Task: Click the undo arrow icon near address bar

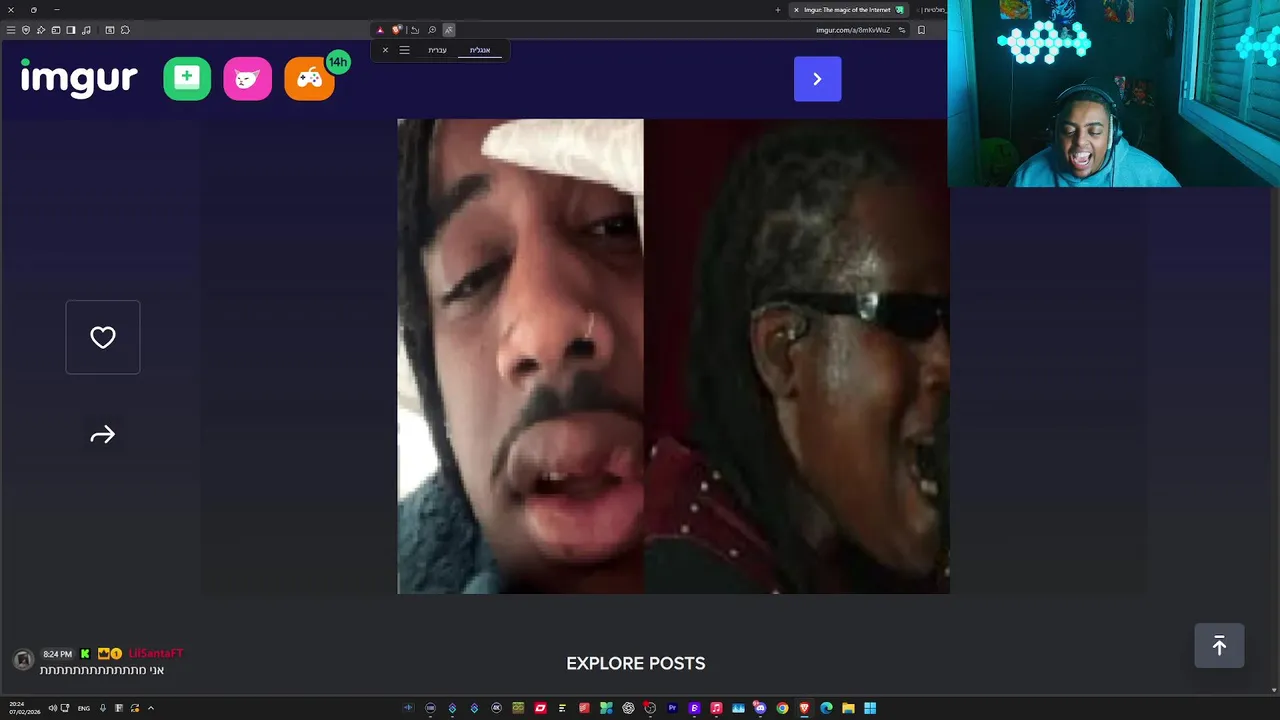Action: click(415, 30)
